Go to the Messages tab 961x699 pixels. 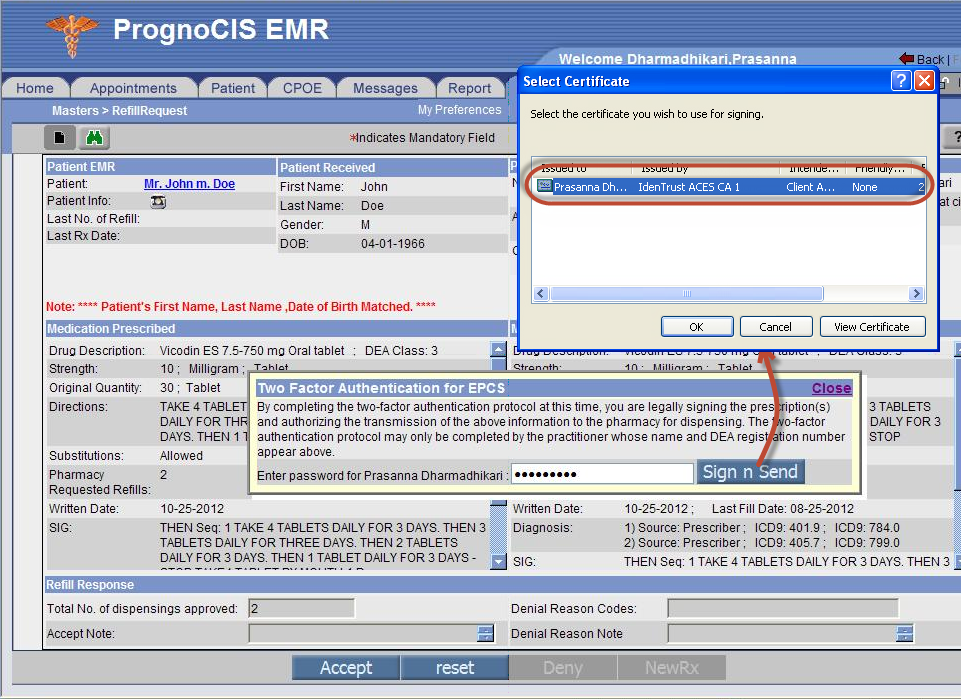386,88
